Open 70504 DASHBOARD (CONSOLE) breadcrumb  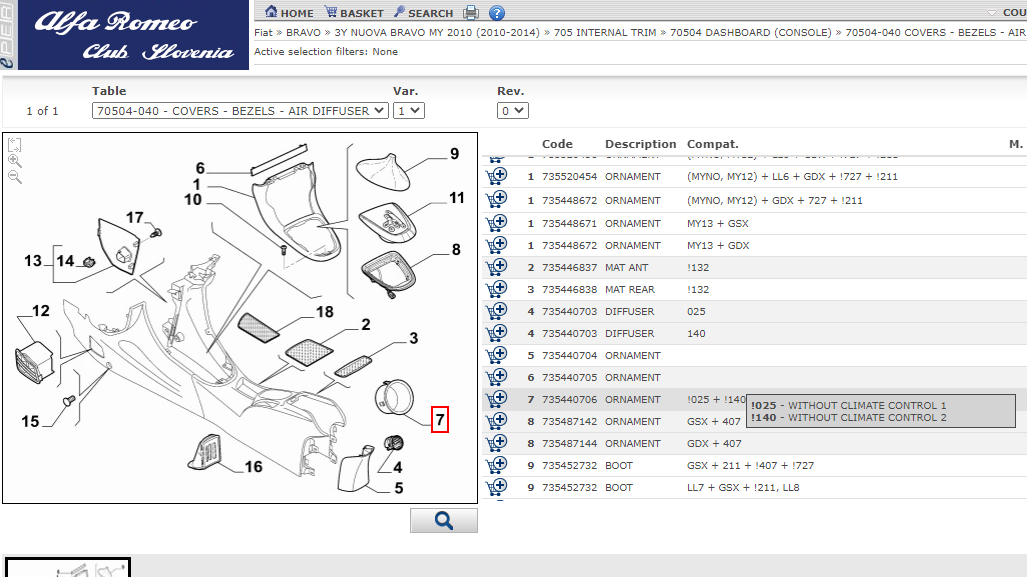click(751, 32)
